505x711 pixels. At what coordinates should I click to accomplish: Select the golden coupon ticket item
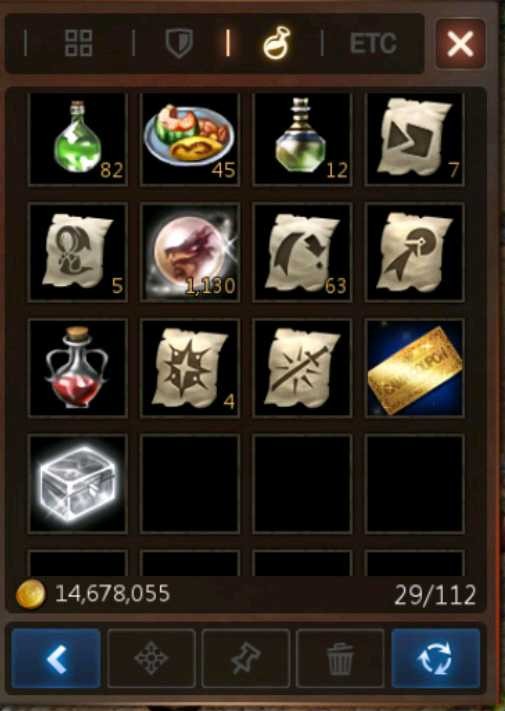click(x=414, y=368)
